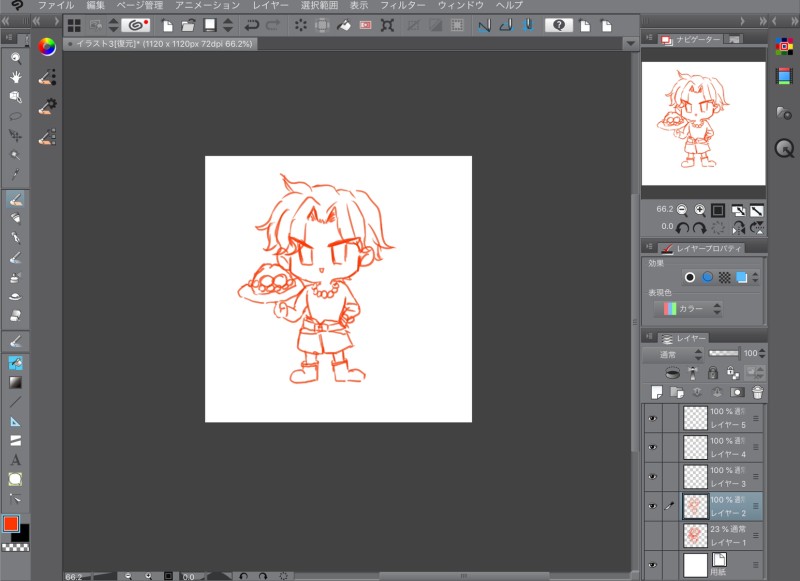Expand layer effect options stepper
This screenshot has height=581, width=800.
[x=755, y=277]
